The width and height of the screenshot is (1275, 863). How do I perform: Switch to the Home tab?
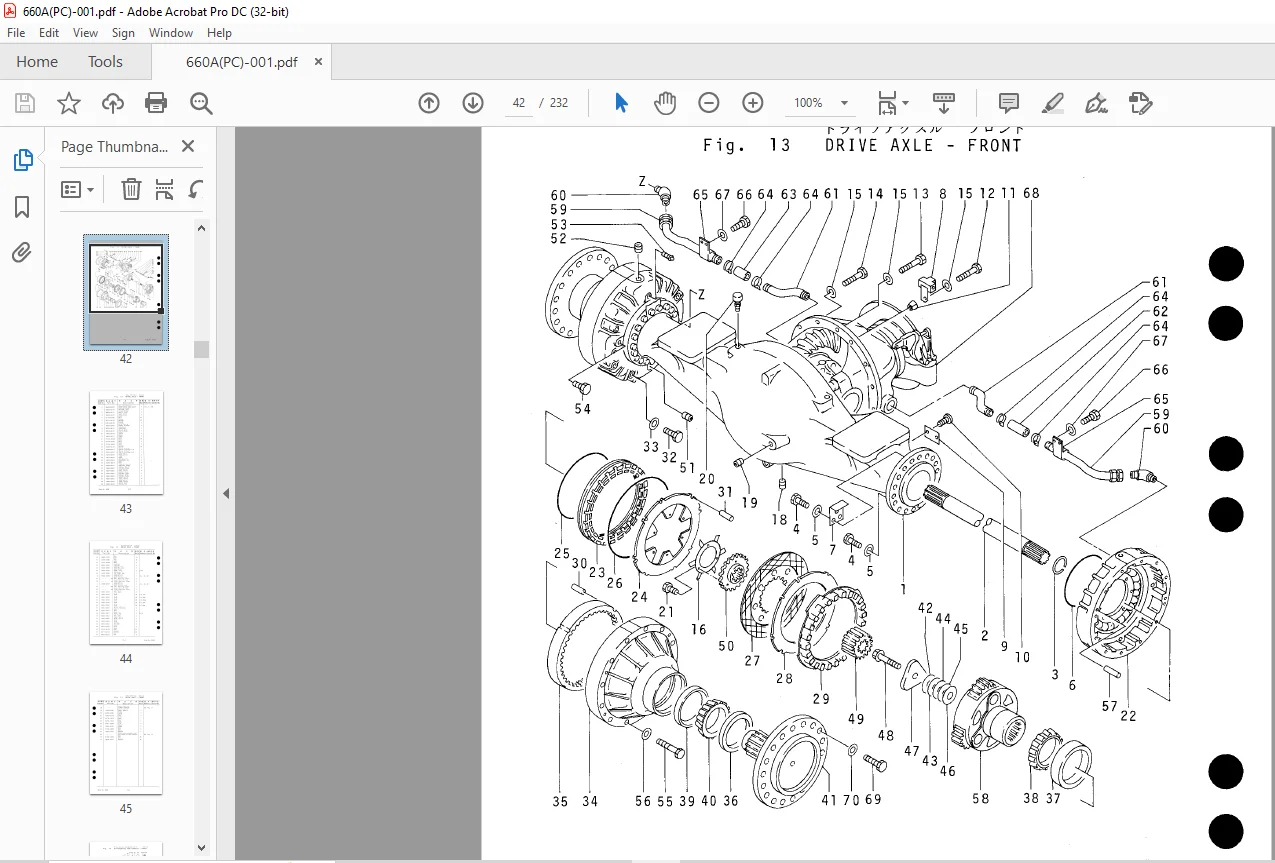click(37, 61)
